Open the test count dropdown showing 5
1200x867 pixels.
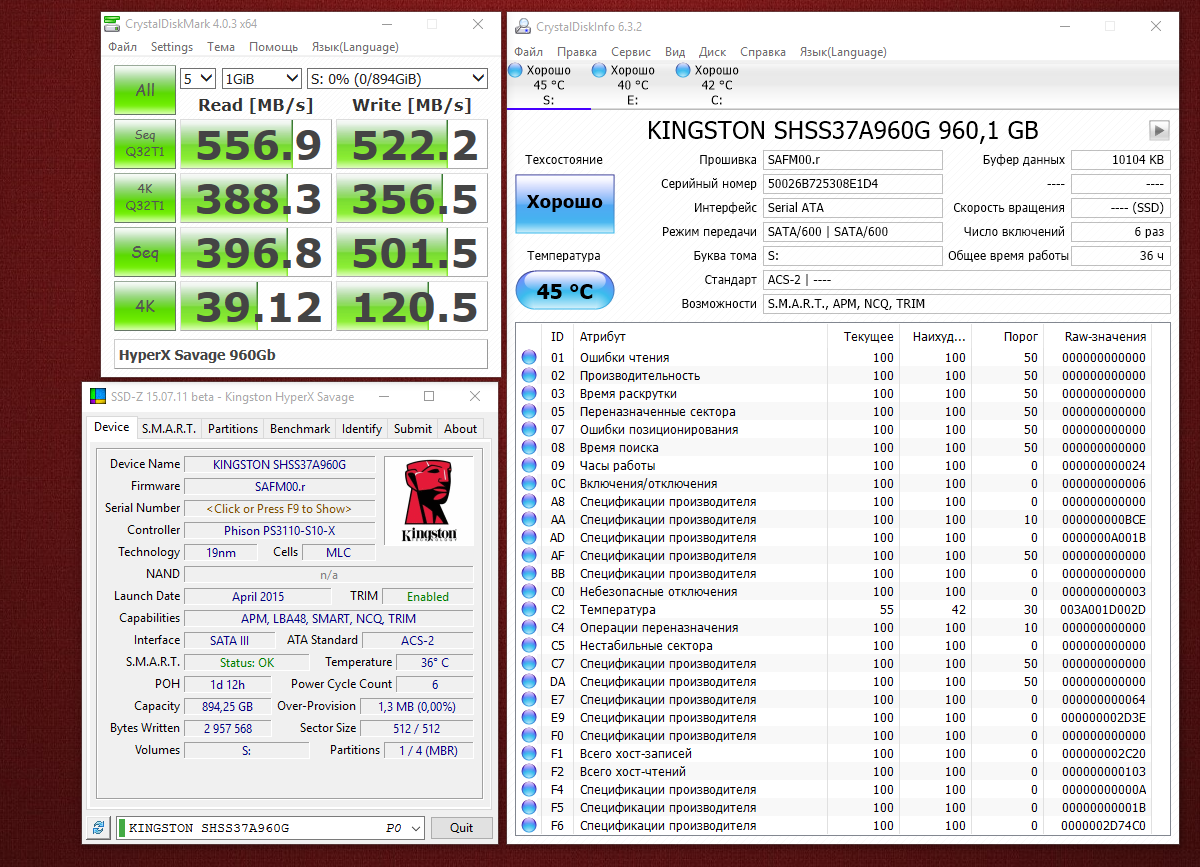(198, 78)
